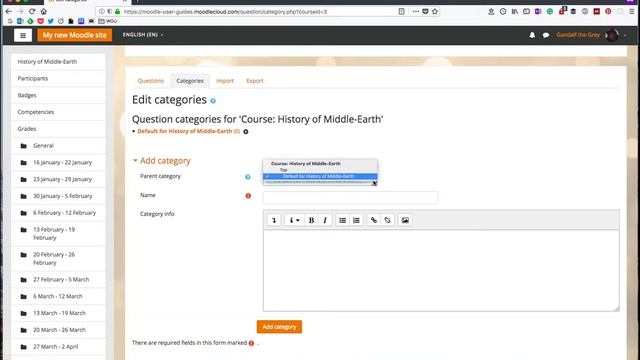640x360 pixels.
Task: Switch to the Export tab
Action: pos(255,81)
